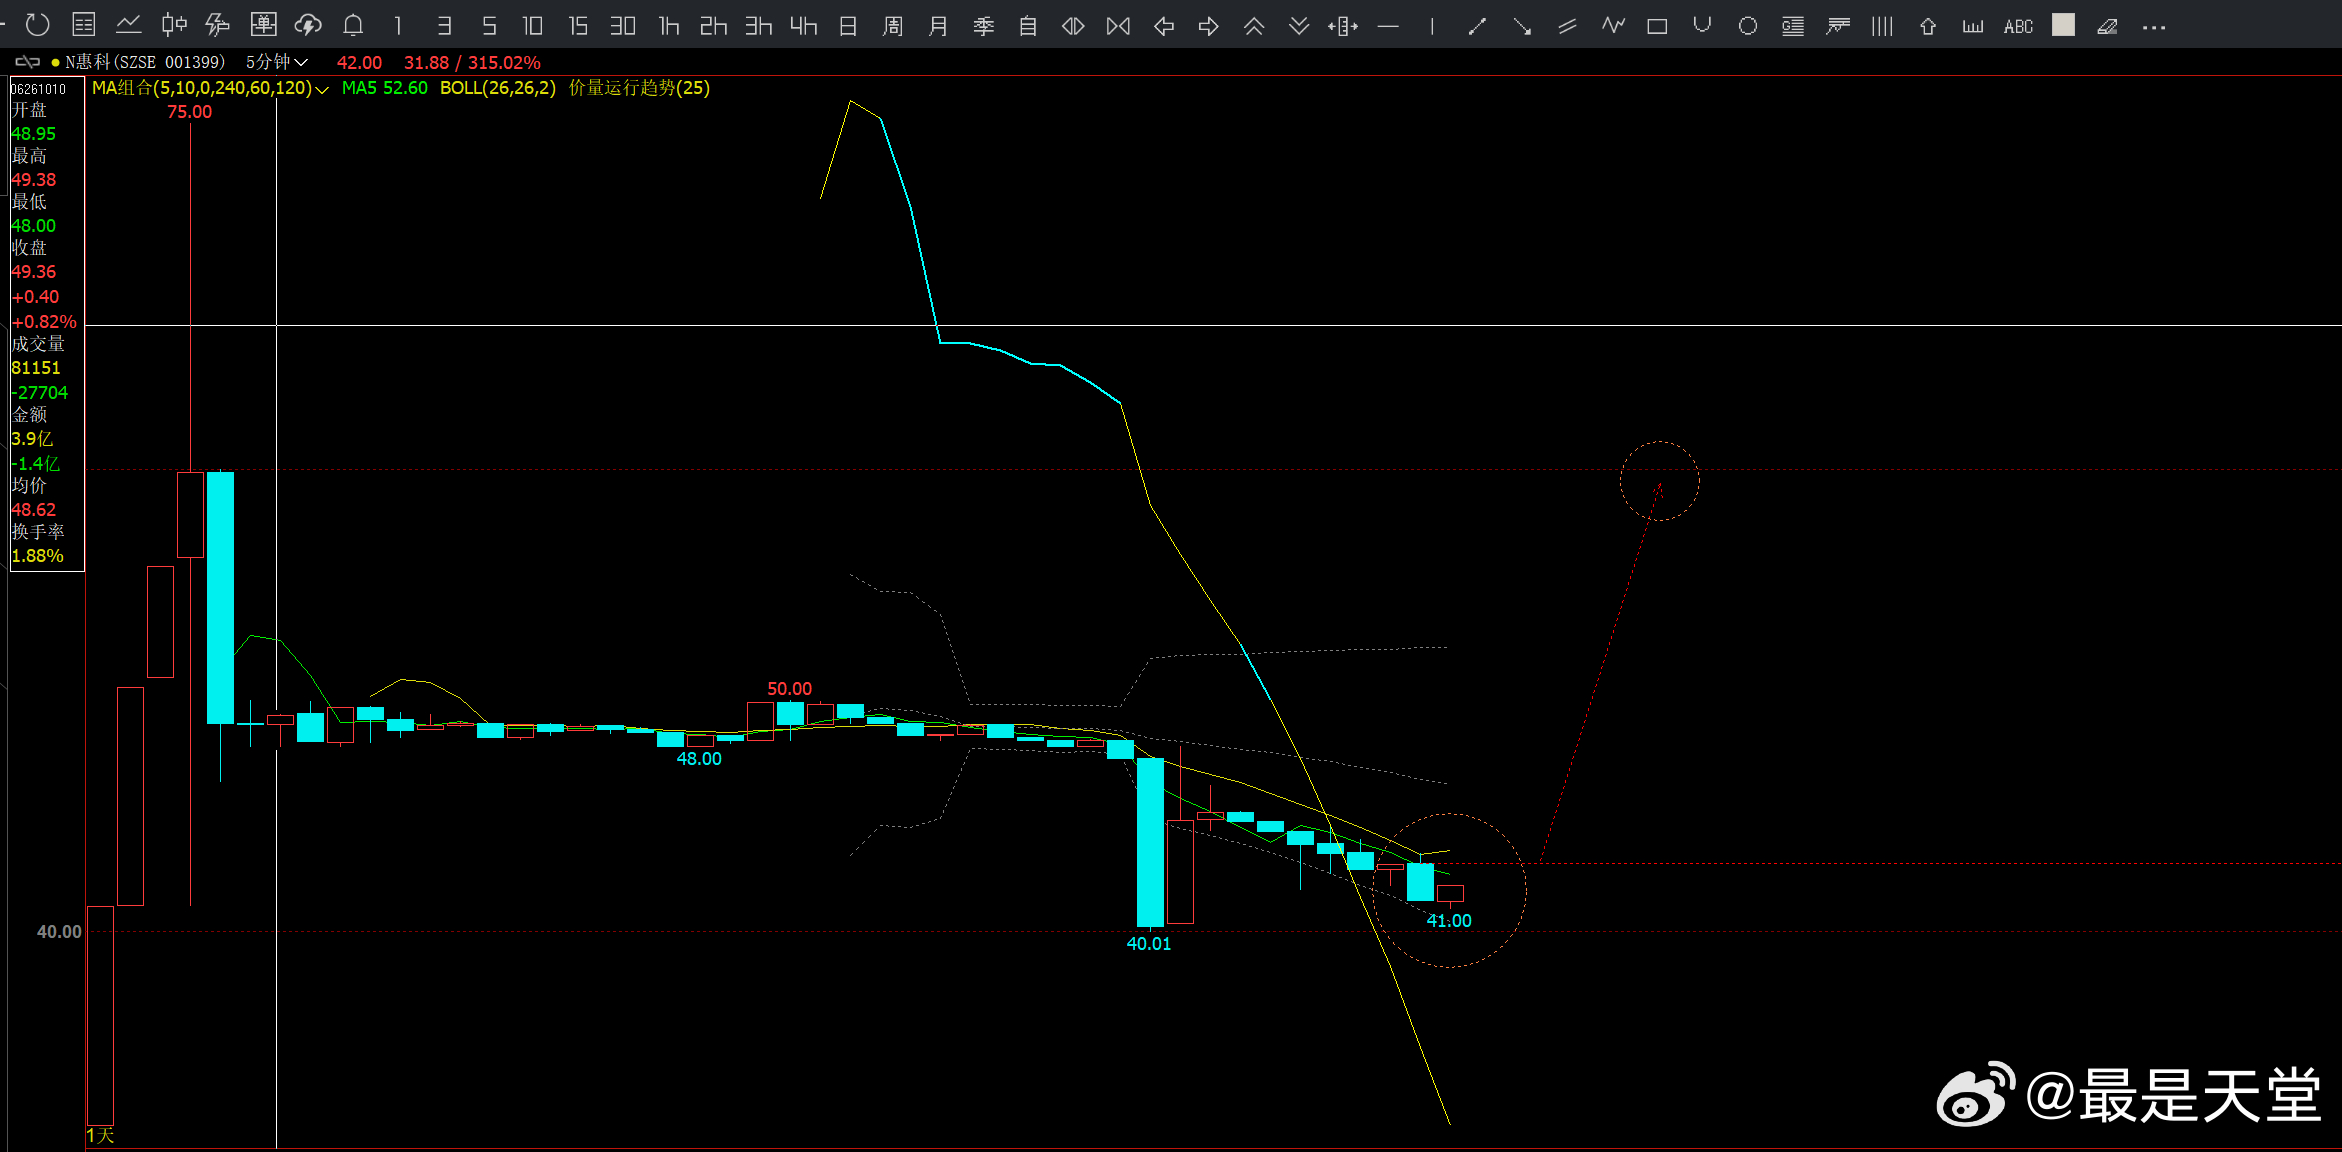Open the more tools ellipsis menu
This screenshot has height=1152, width=2342.
pyautogui.click(x=2154, y=27)
